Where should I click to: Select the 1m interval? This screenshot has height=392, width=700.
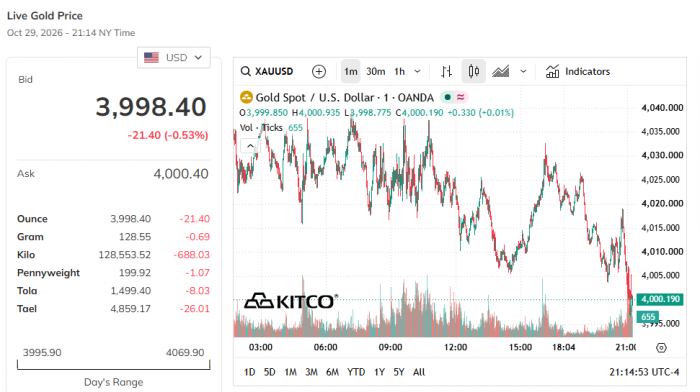coord(350,71)
